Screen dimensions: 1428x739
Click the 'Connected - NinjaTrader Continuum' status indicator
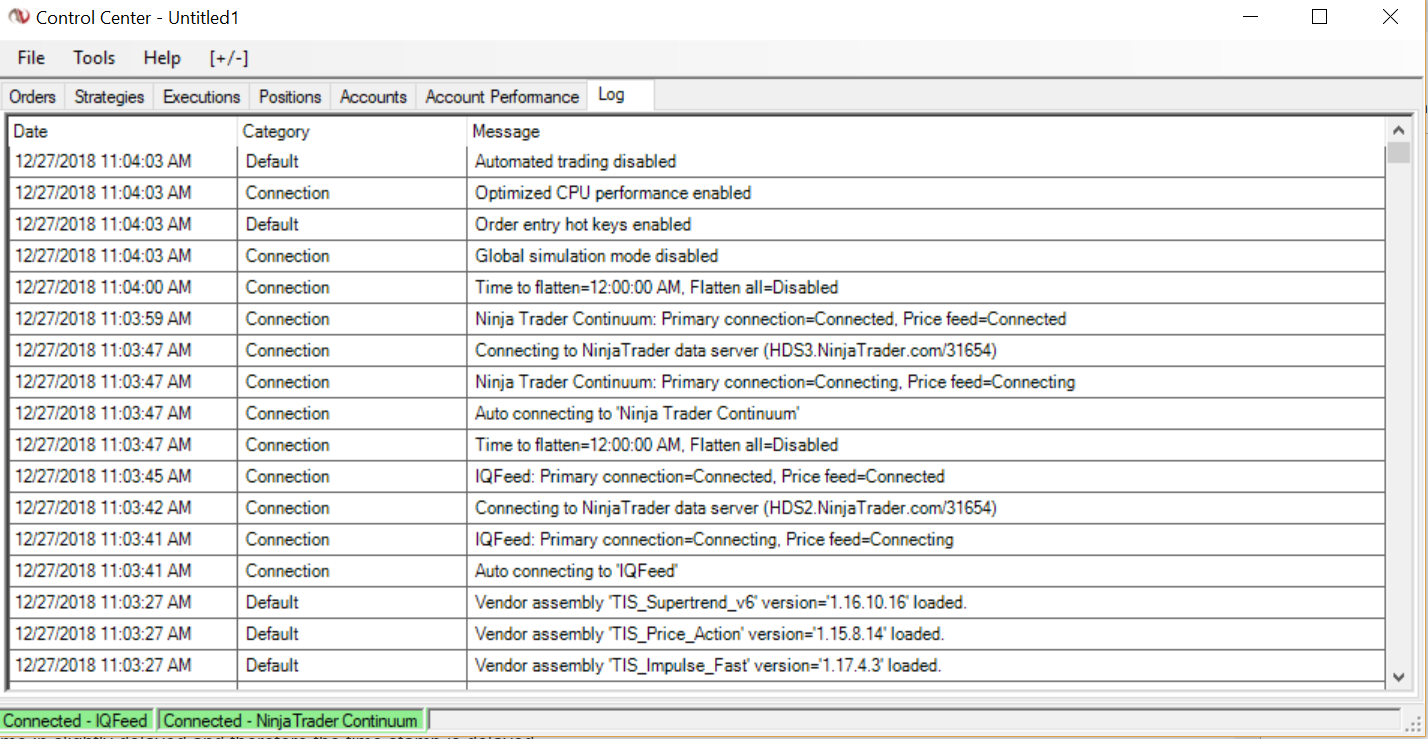pyautogui.click(x=291, y=720)
